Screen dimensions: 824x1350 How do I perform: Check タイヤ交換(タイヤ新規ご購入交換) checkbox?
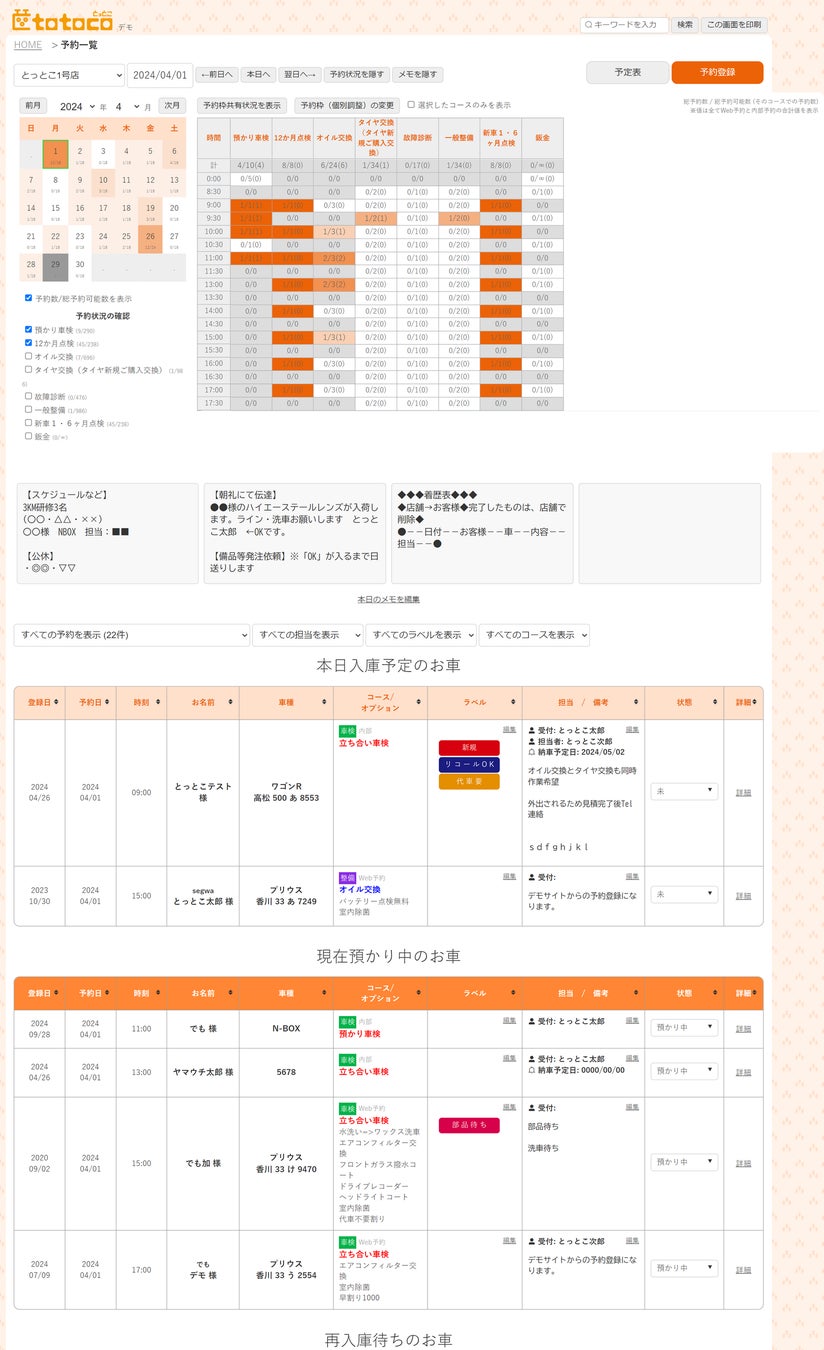28,369
